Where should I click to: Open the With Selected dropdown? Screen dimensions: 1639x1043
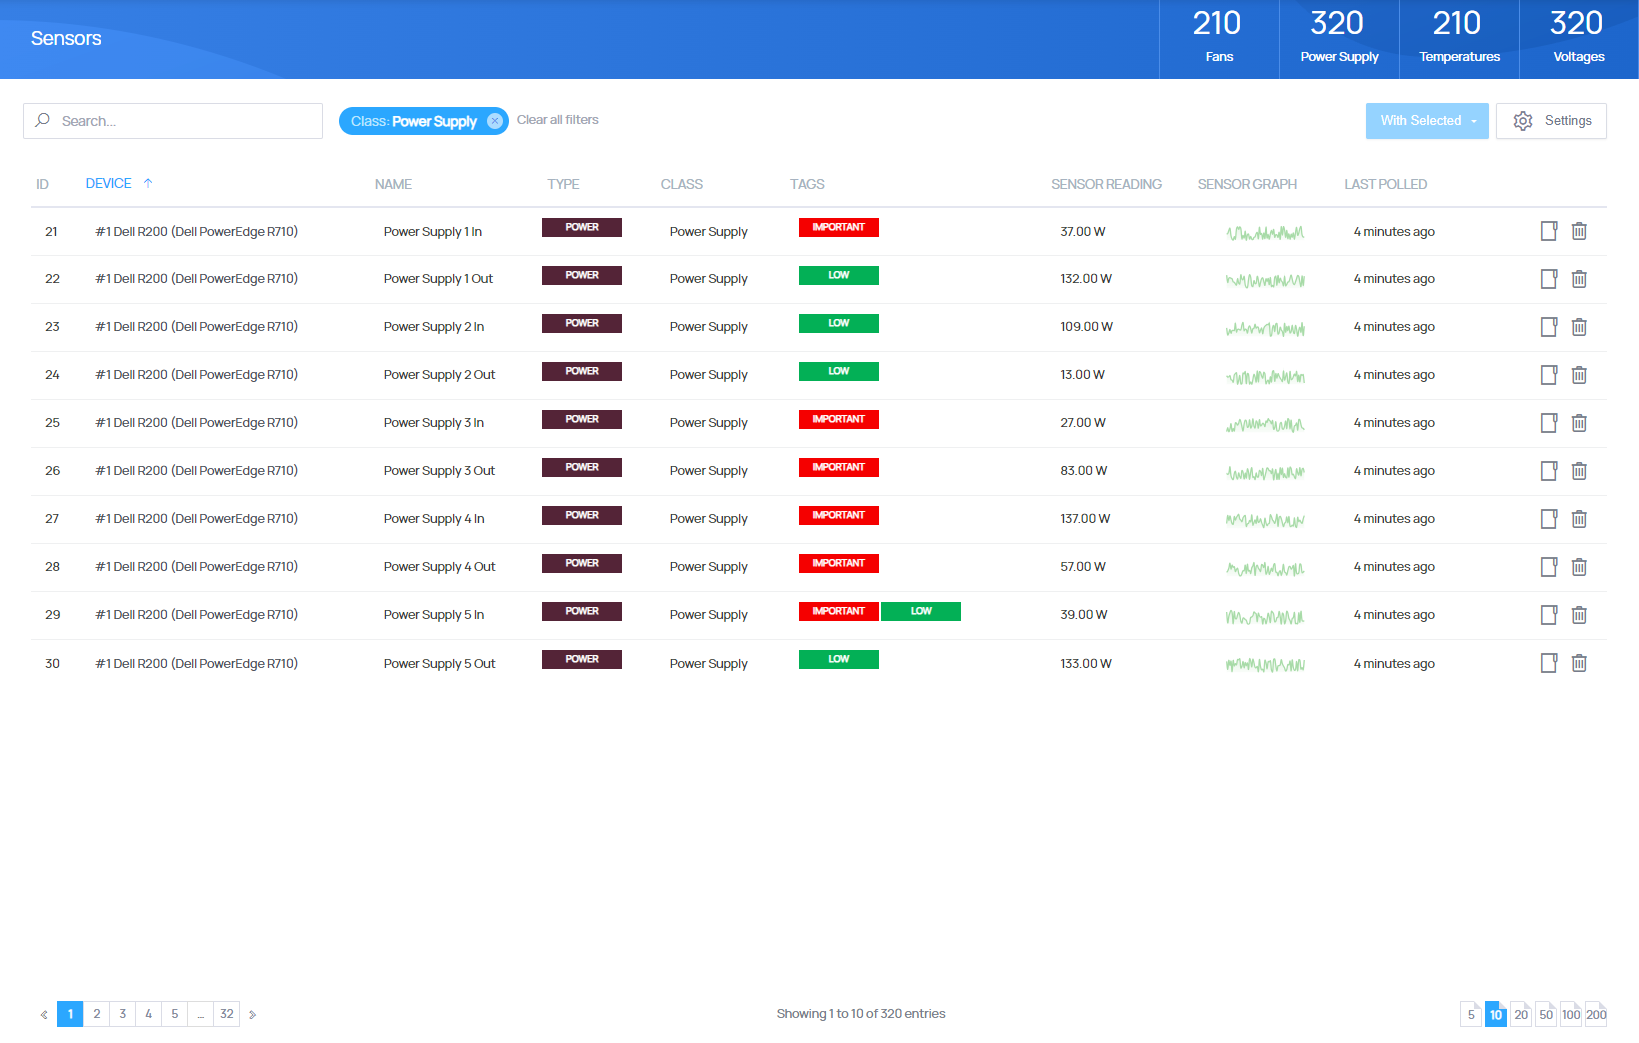coord(1427,121)
